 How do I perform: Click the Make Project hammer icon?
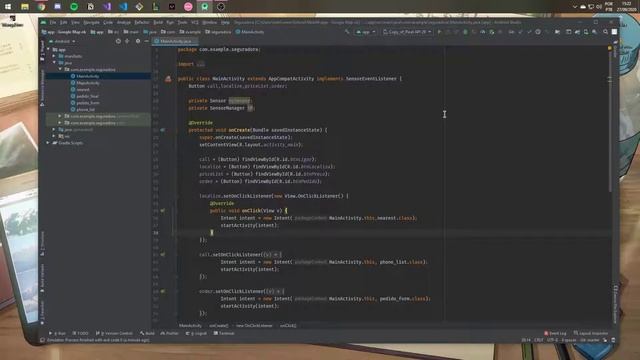[347, 32]
